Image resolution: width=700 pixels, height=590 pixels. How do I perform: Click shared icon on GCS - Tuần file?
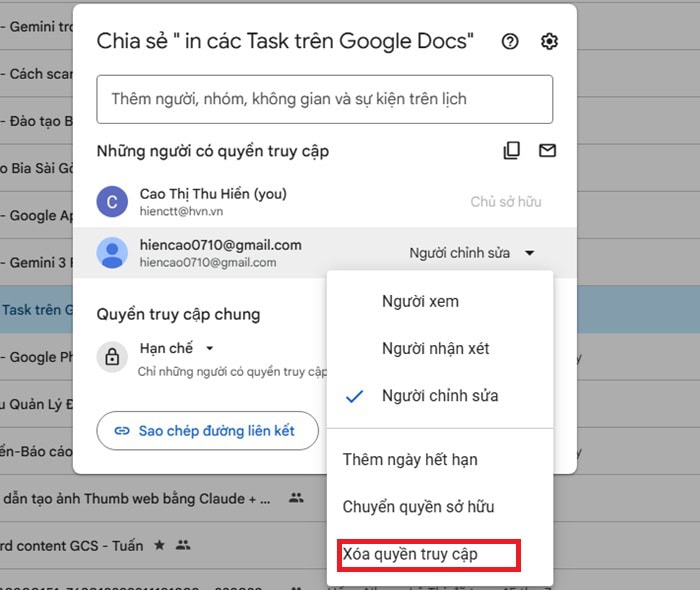(x=183, y=545)
